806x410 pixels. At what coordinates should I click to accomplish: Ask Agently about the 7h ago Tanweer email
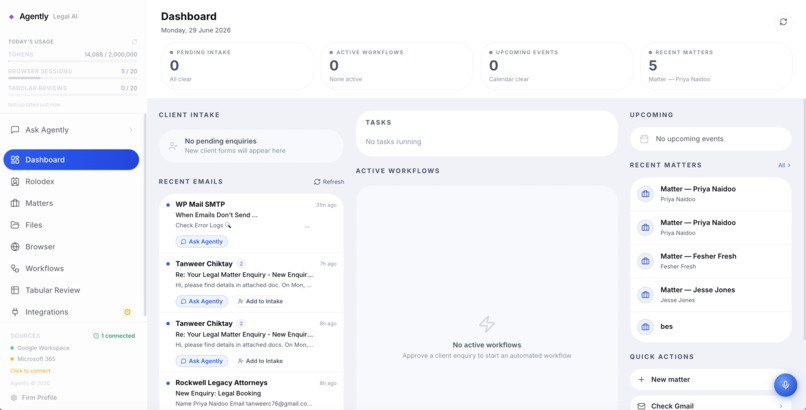click(202, 301)
